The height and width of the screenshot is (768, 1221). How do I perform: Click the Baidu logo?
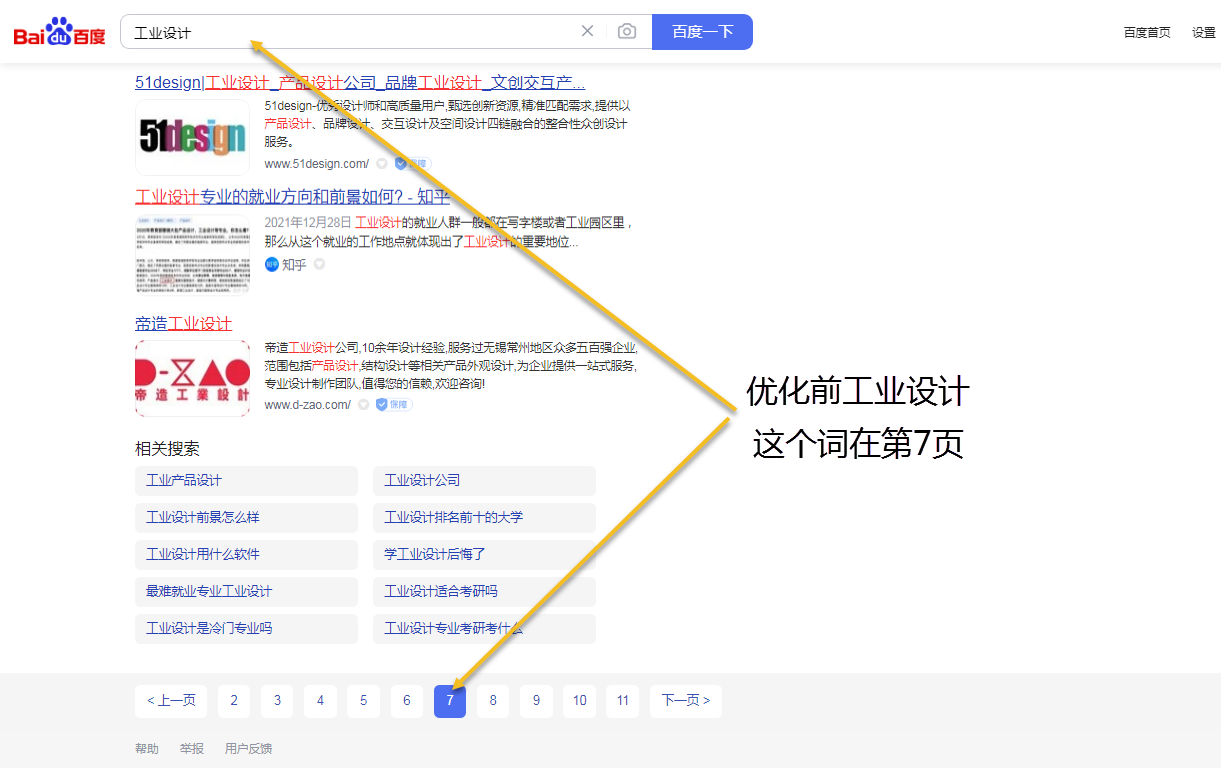point(59,32)
